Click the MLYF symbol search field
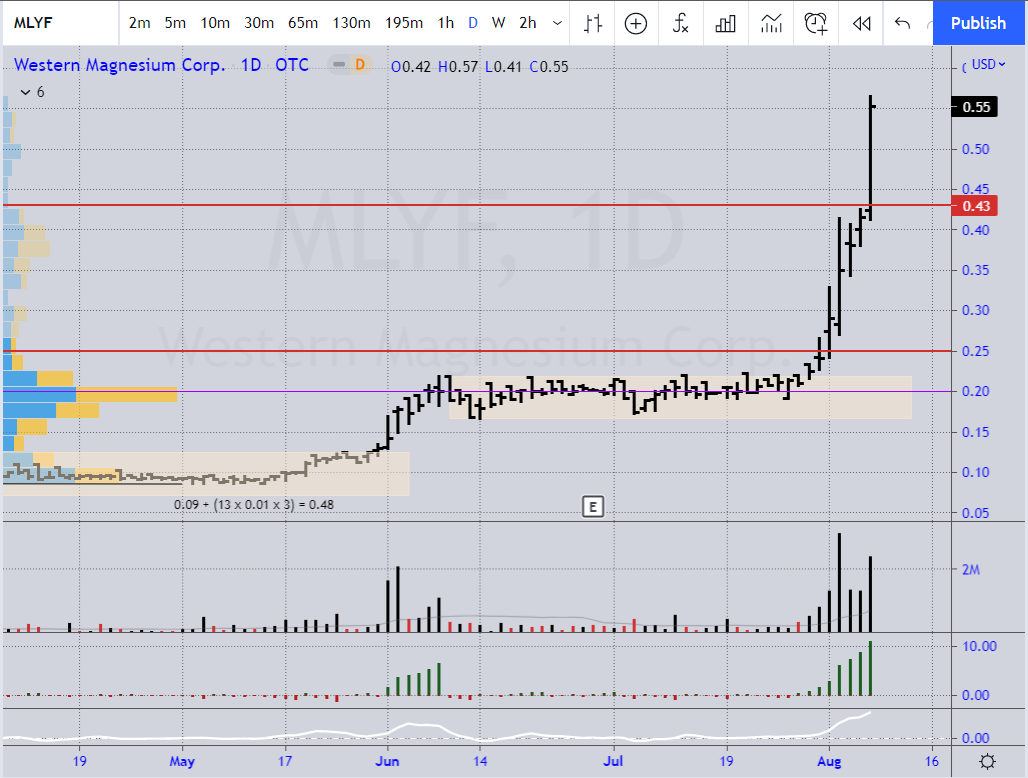Screen dimensions: 1028x778 [x=50, y=23]
